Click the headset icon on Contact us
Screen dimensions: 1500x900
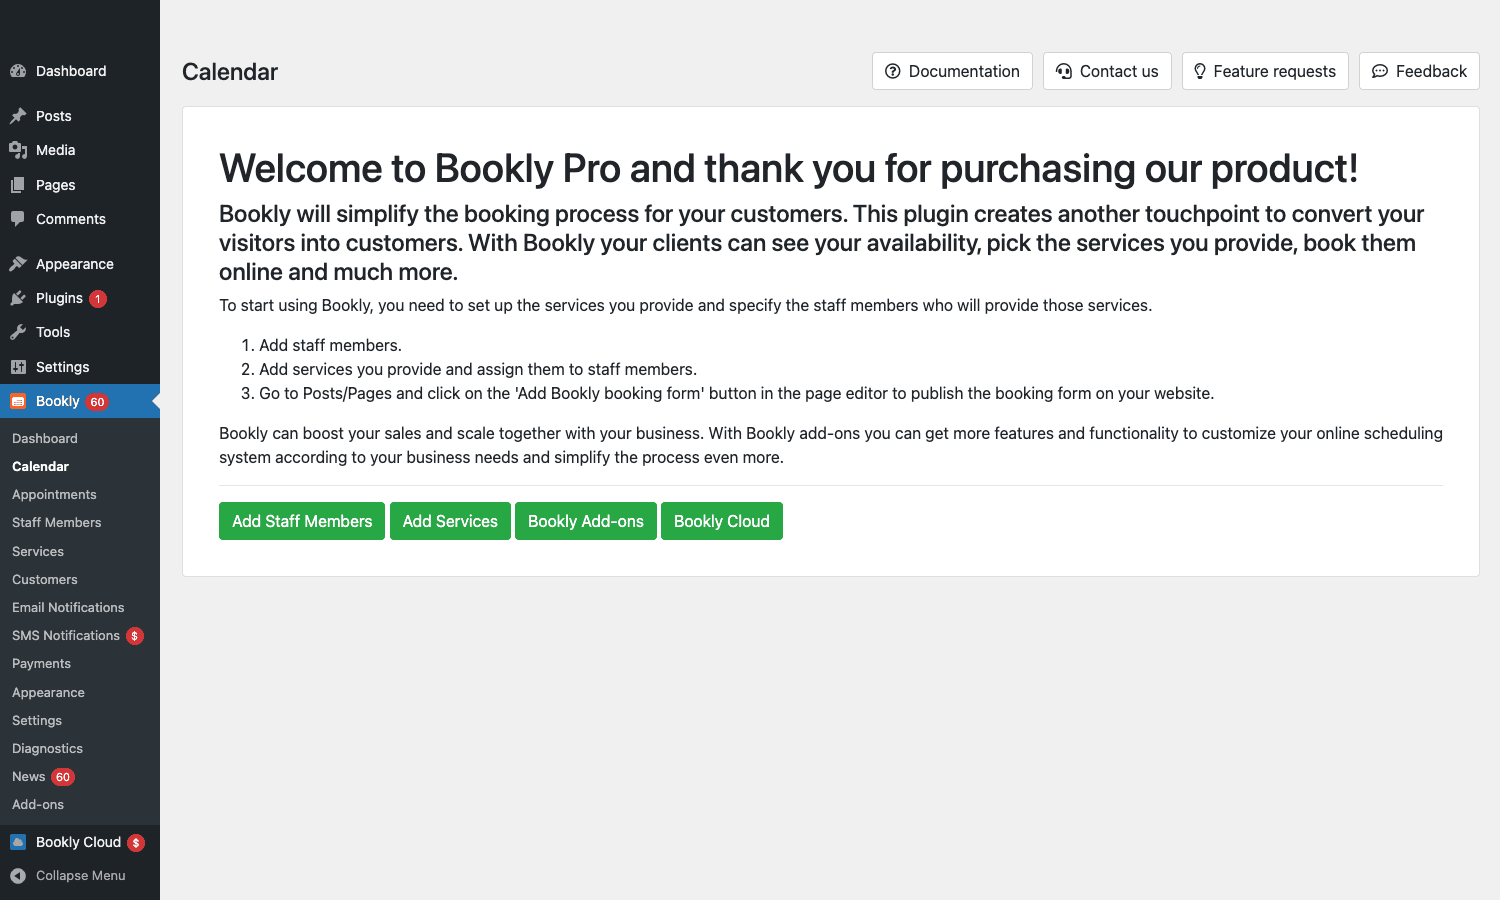click(x=1064, y=71)
